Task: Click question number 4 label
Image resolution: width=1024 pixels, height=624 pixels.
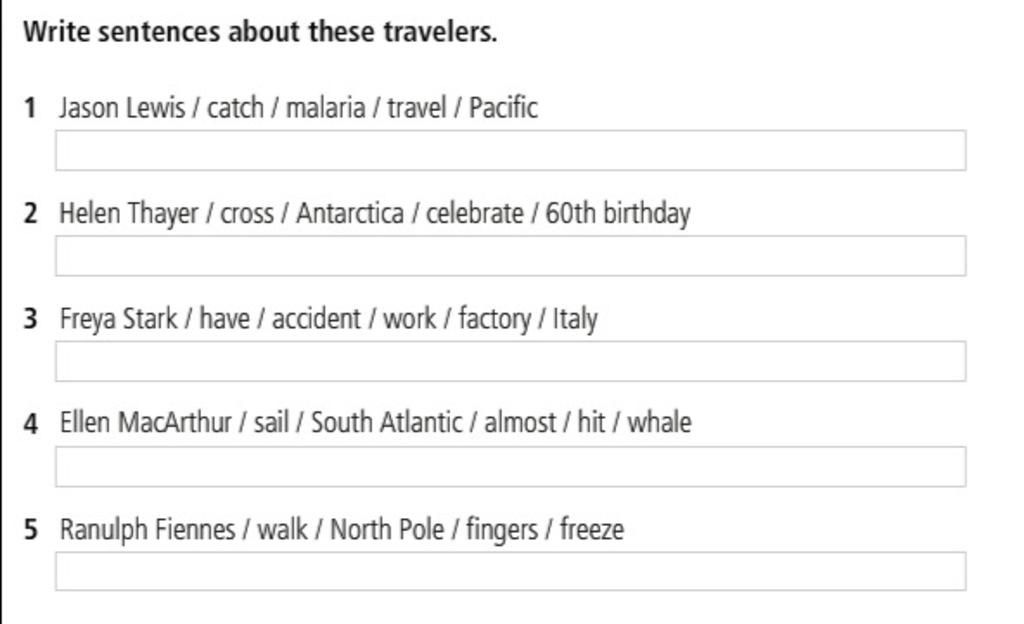Action: point(30,424)
